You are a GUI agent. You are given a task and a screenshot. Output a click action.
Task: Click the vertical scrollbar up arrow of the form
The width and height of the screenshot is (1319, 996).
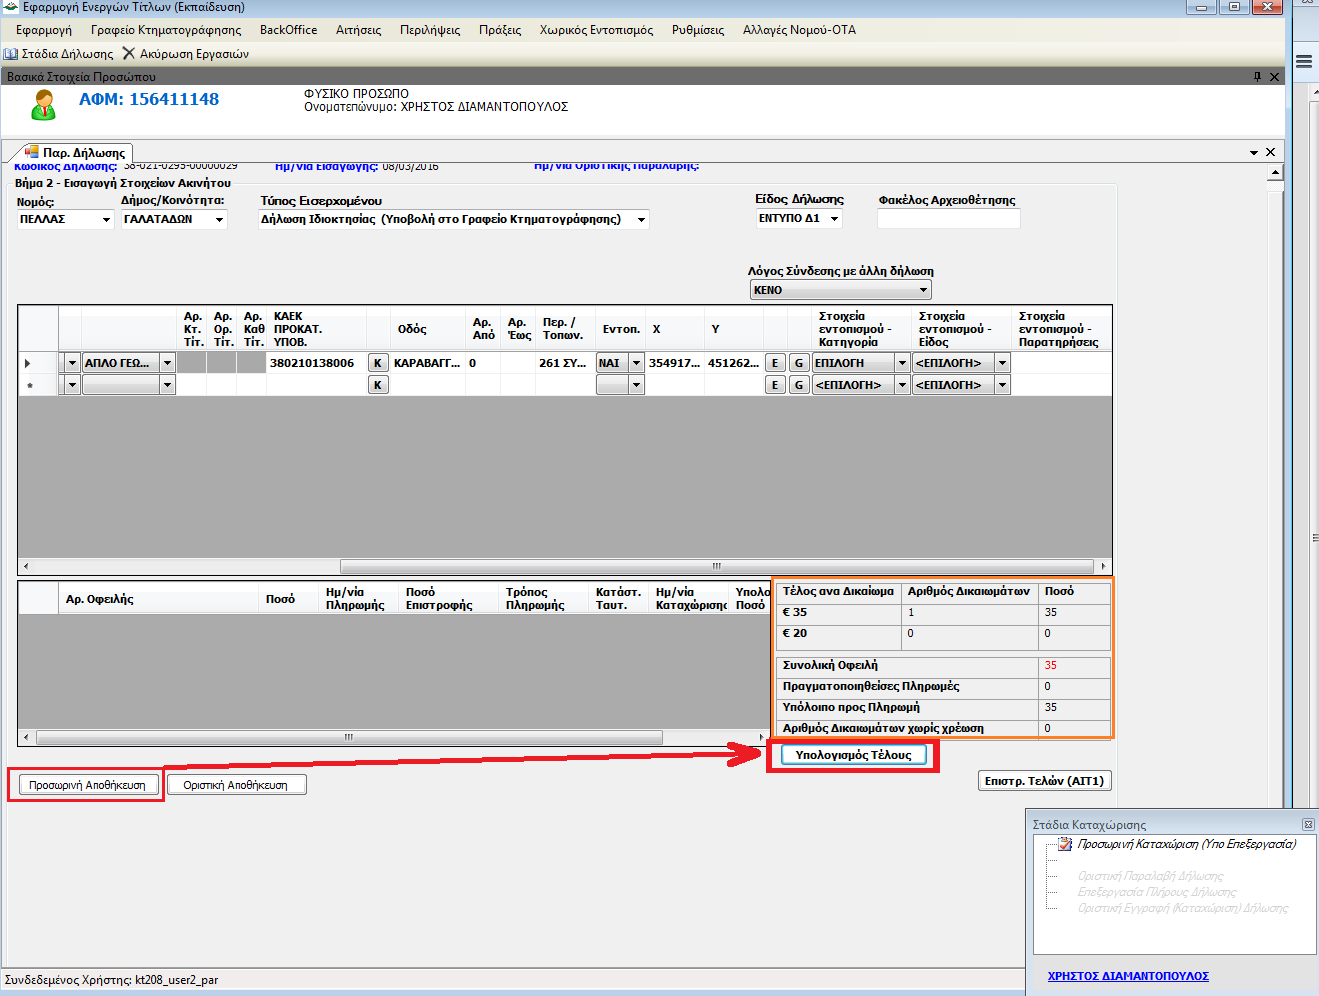(1275, 173)
